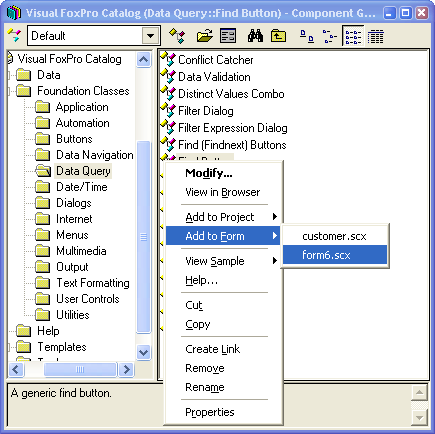
Task: Click the Conflict Catcher item icon
Action: [168, 60]
